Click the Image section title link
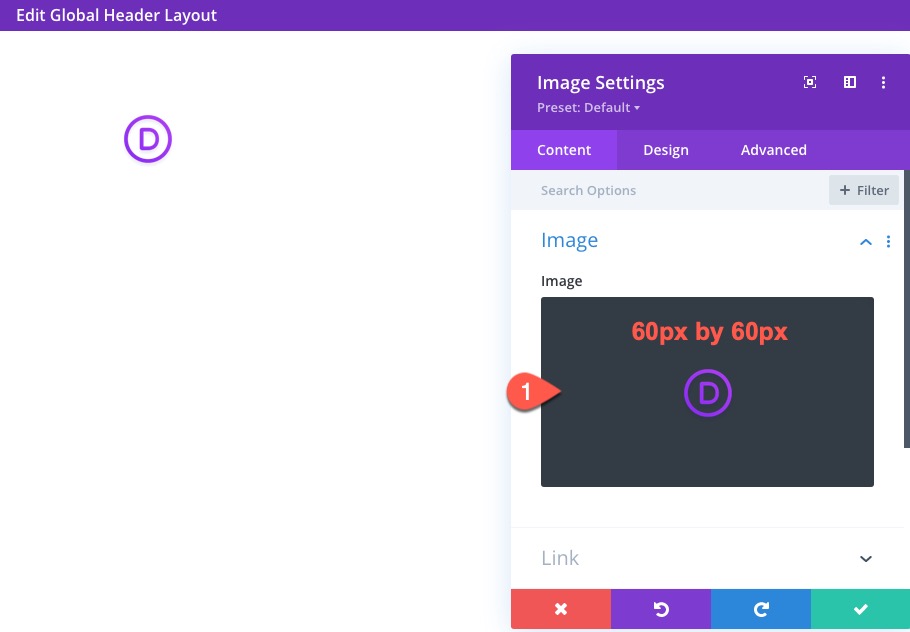Image resolution: width=910 pixels, height=632 pixels. [569, 240]
